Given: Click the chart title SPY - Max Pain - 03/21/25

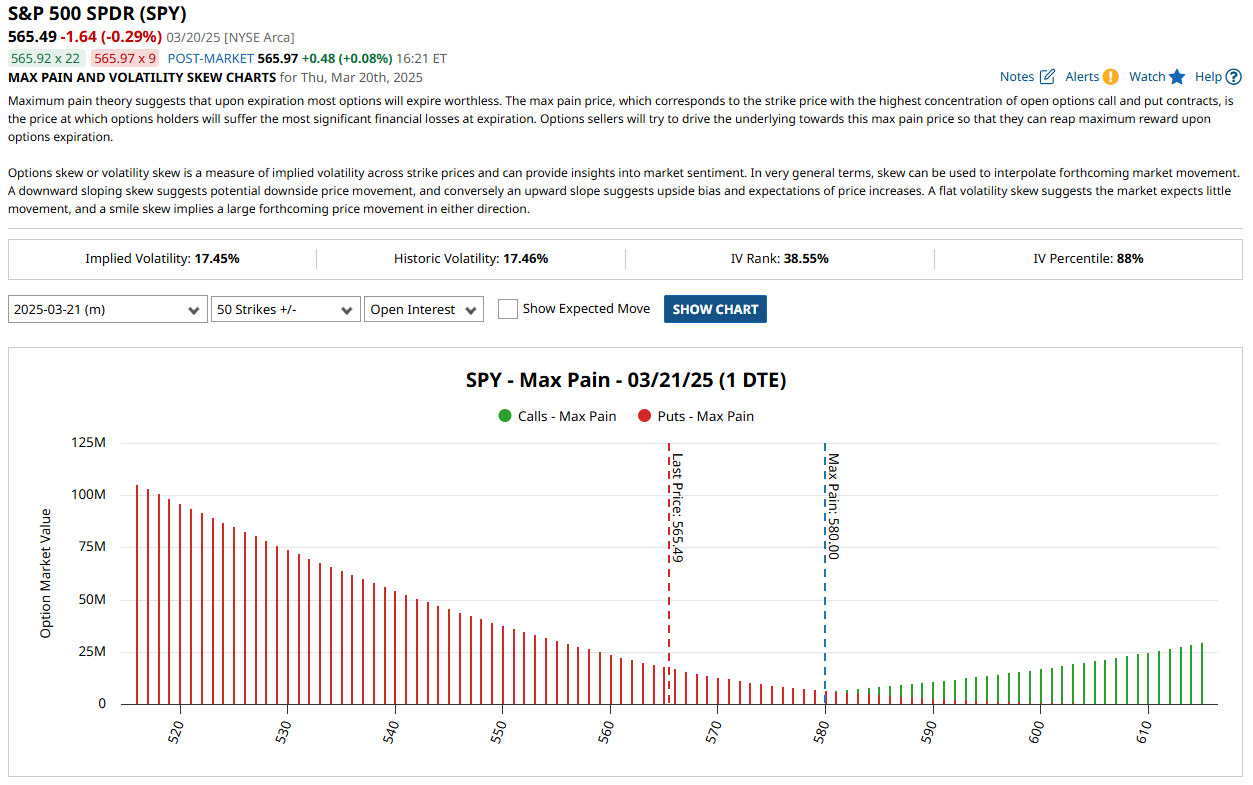Looking at the screenshot, I should 625,380.
